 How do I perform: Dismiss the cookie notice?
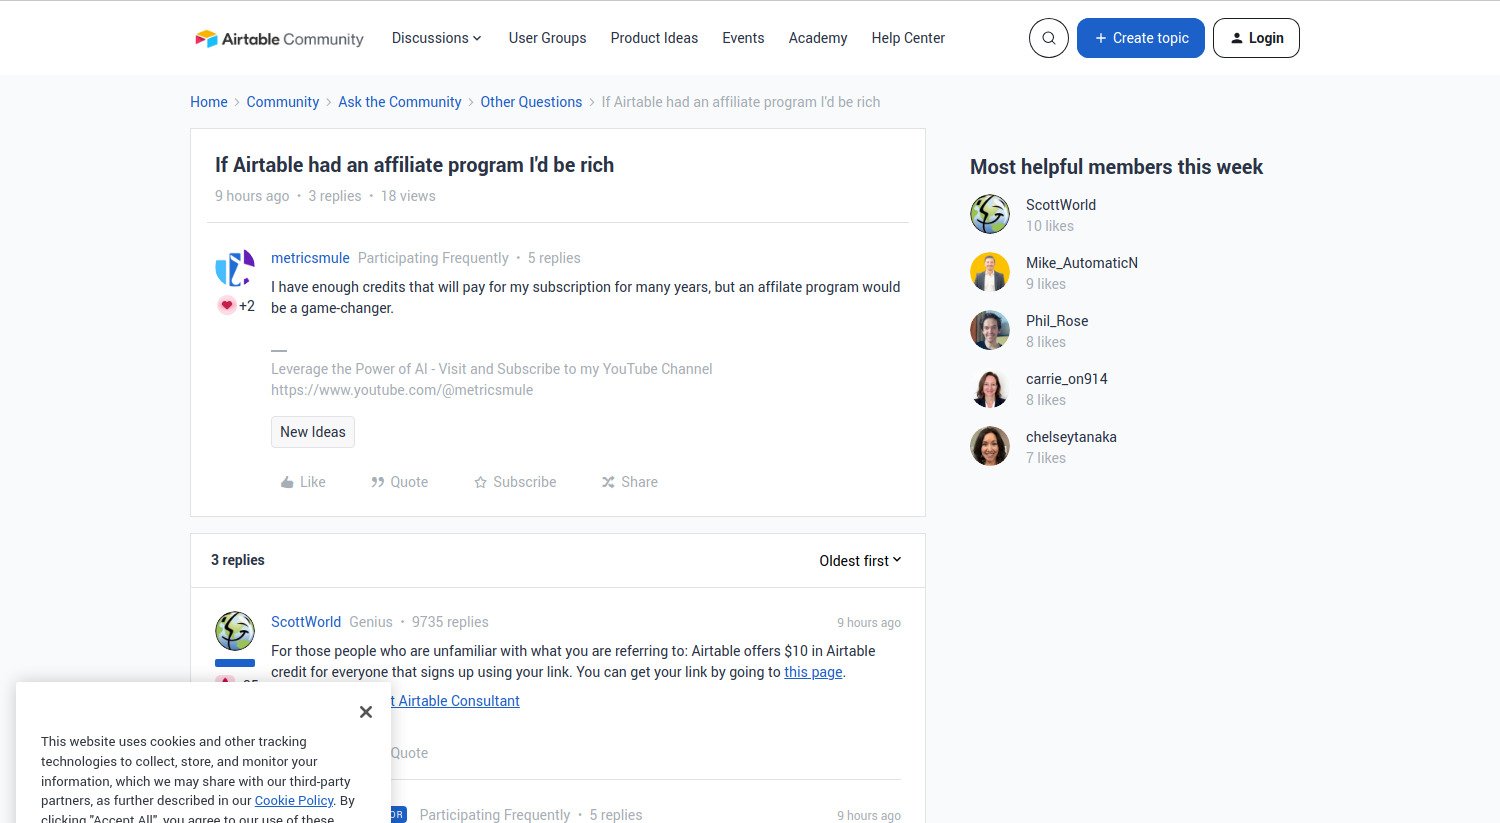point(365,711)
